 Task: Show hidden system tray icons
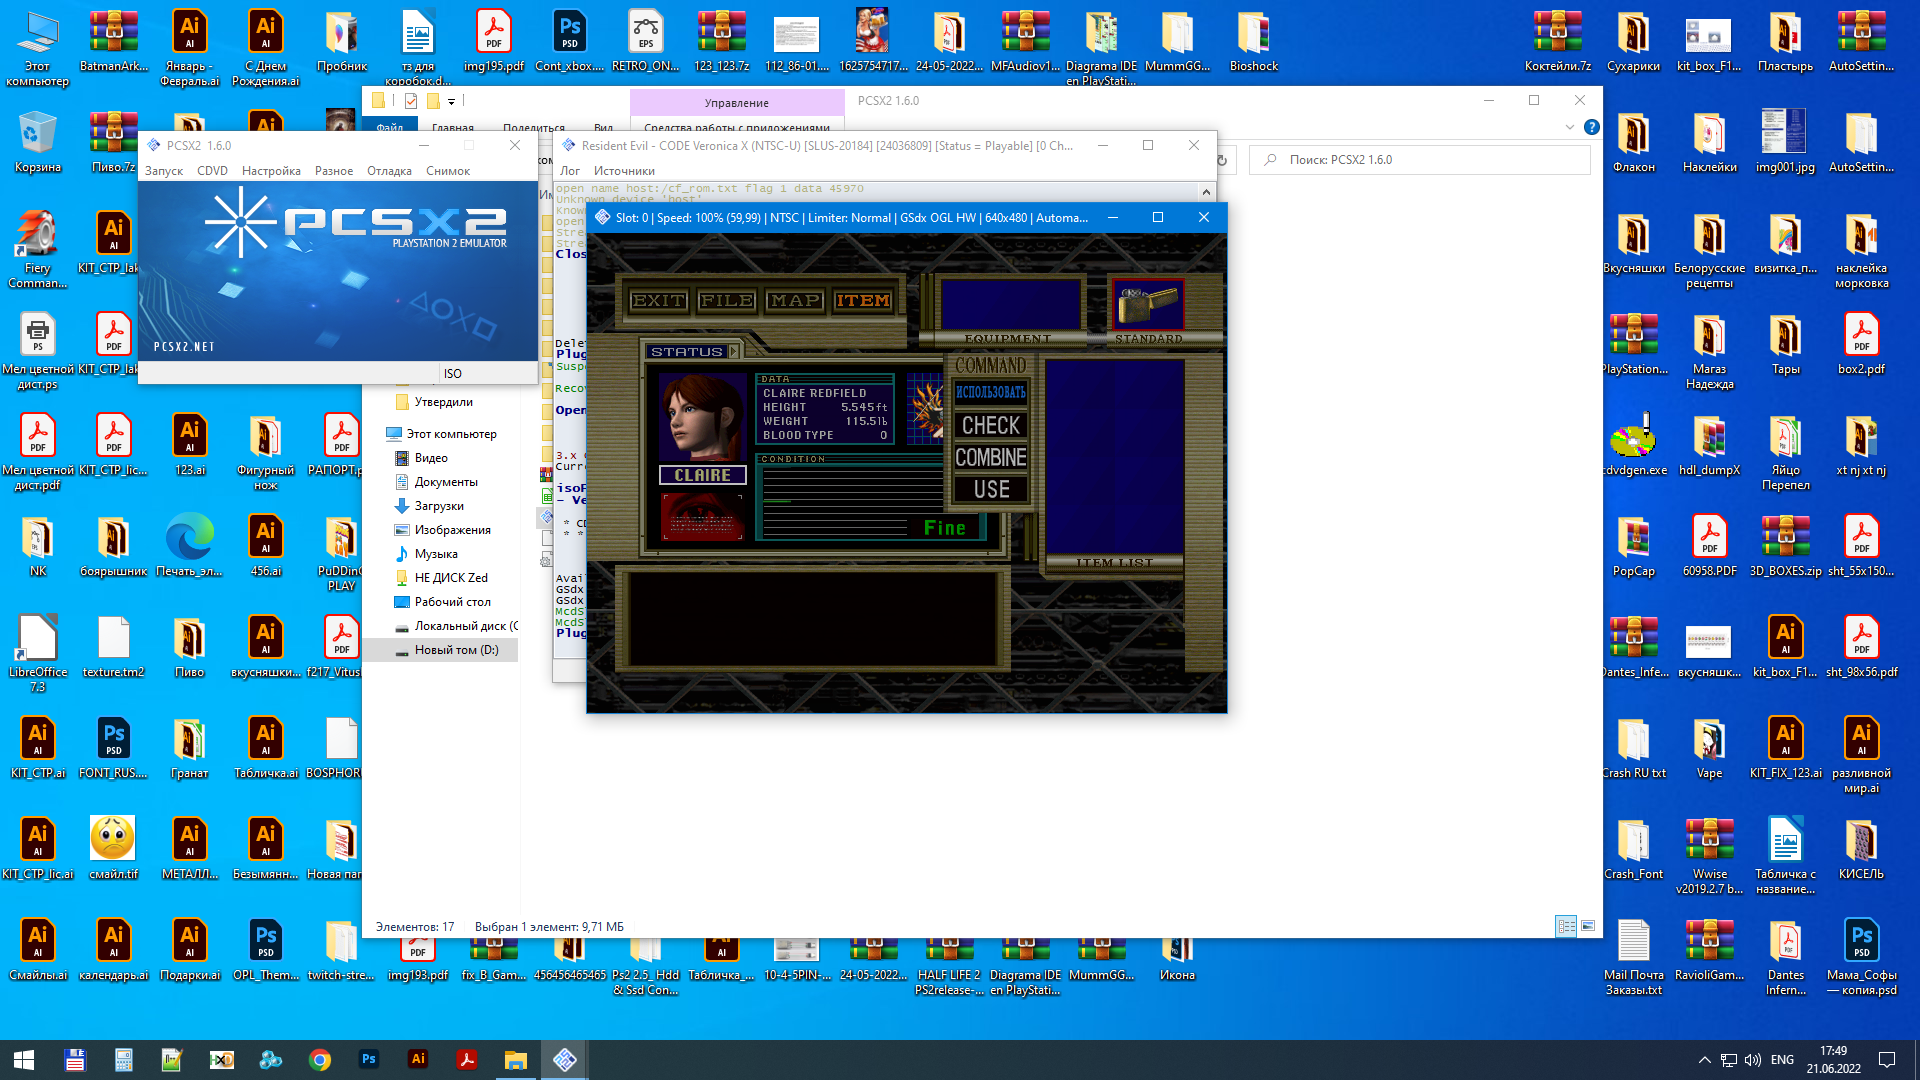point(1704,1060)
